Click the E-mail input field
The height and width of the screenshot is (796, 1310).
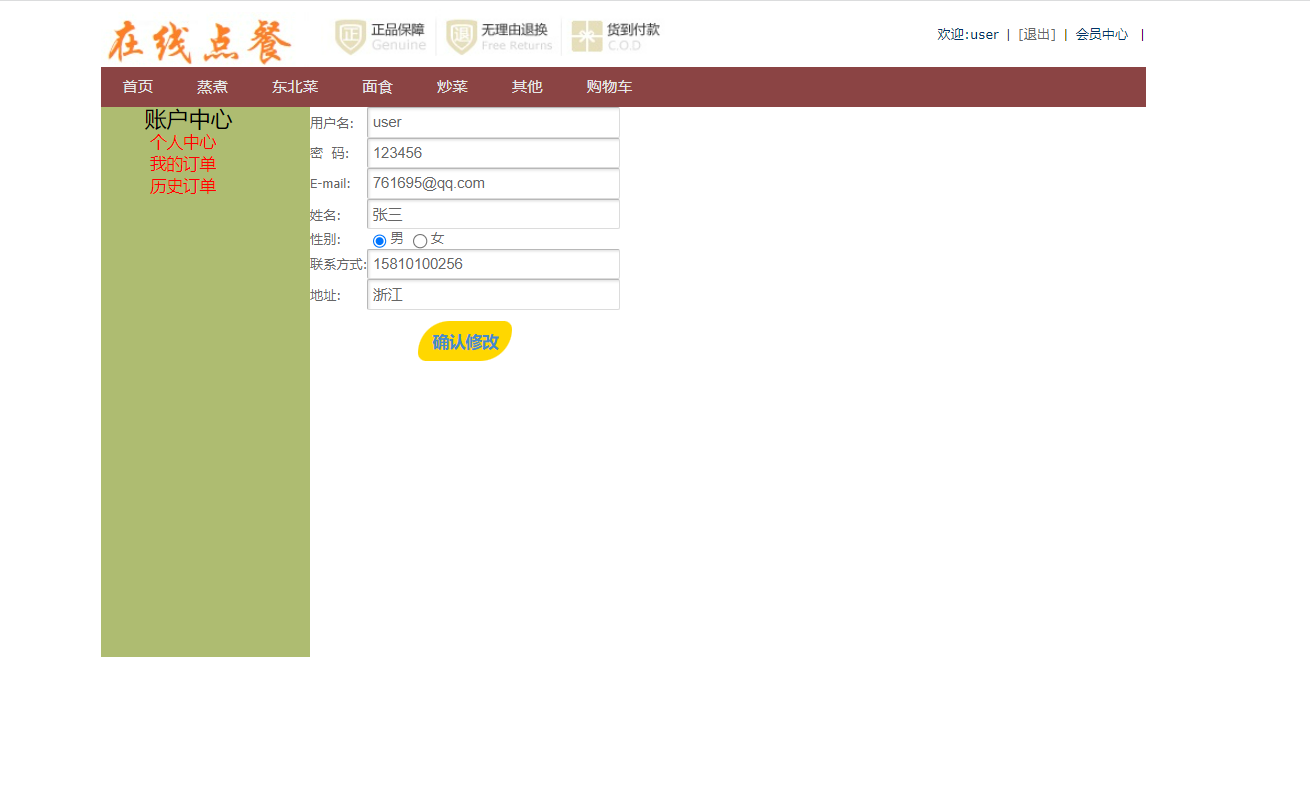coord(493,184)
